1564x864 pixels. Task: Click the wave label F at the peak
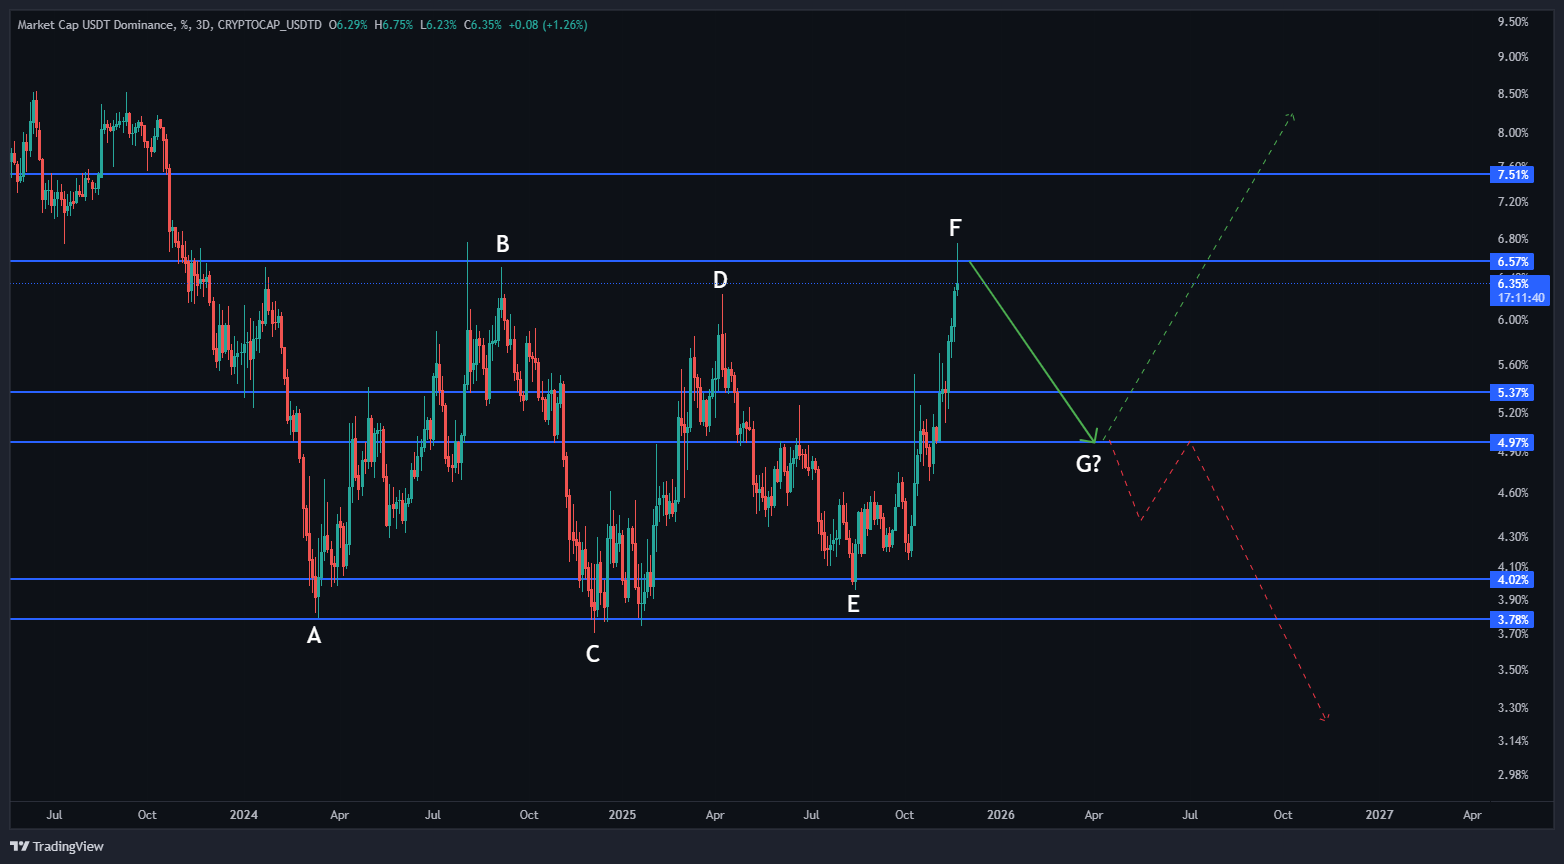tap(955, 228)
